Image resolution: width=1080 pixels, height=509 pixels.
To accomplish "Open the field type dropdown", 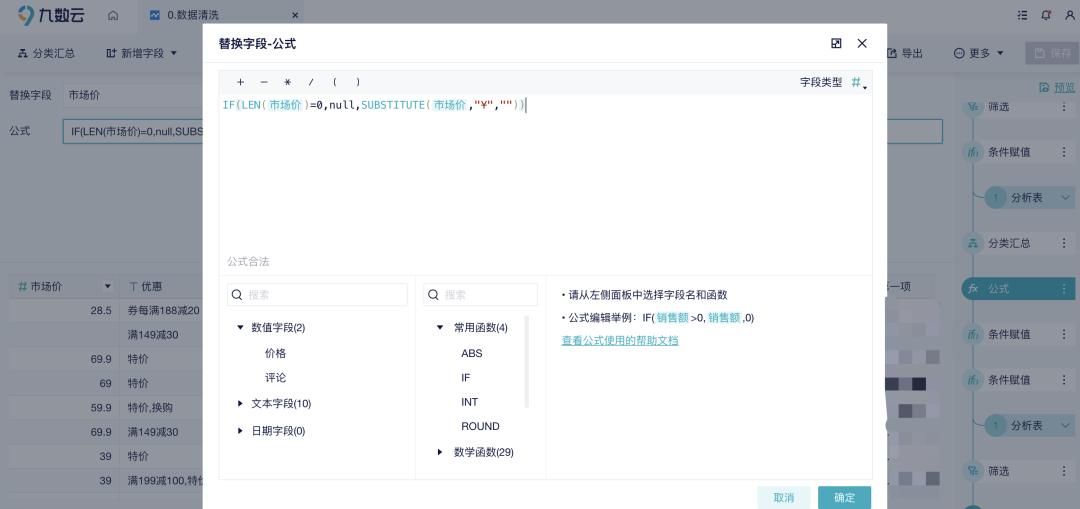I will [858, 83].
